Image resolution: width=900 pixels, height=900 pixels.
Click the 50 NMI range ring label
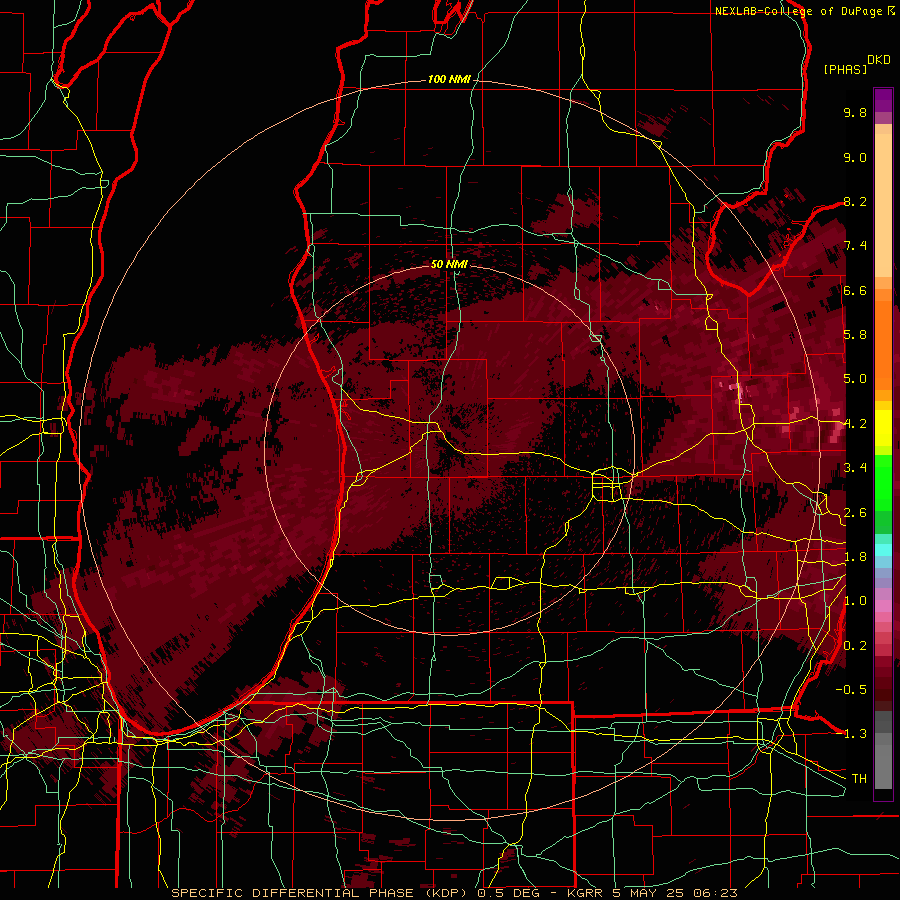point(449,264)
